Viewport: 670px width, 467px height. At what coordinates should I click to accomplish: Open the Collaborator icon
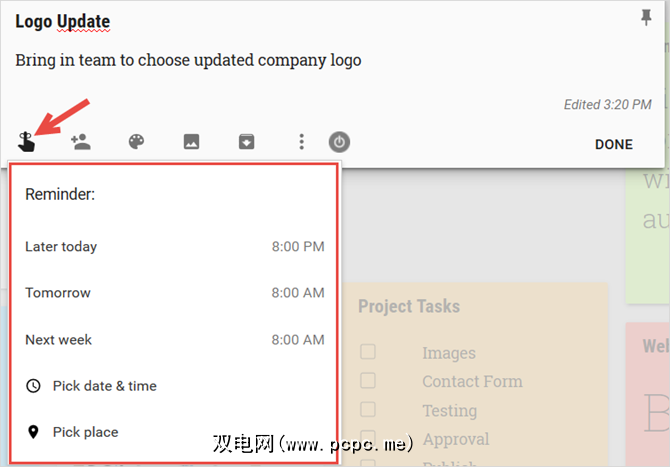pos(81,142)
